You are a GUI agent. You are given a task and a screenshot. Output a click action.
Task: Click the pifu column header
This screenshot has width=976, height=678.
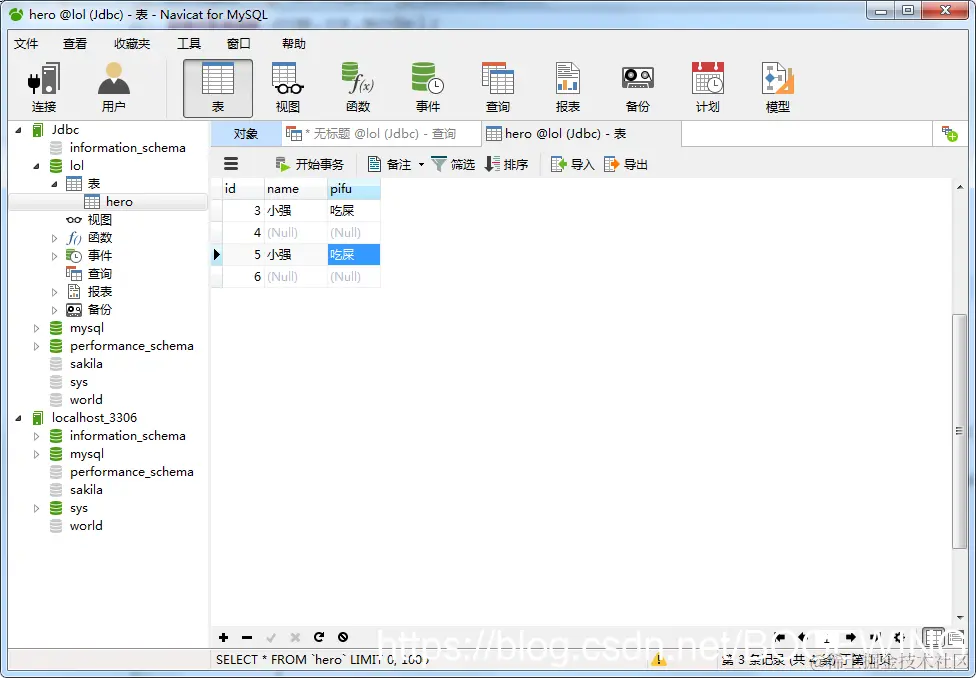point(354,189)
